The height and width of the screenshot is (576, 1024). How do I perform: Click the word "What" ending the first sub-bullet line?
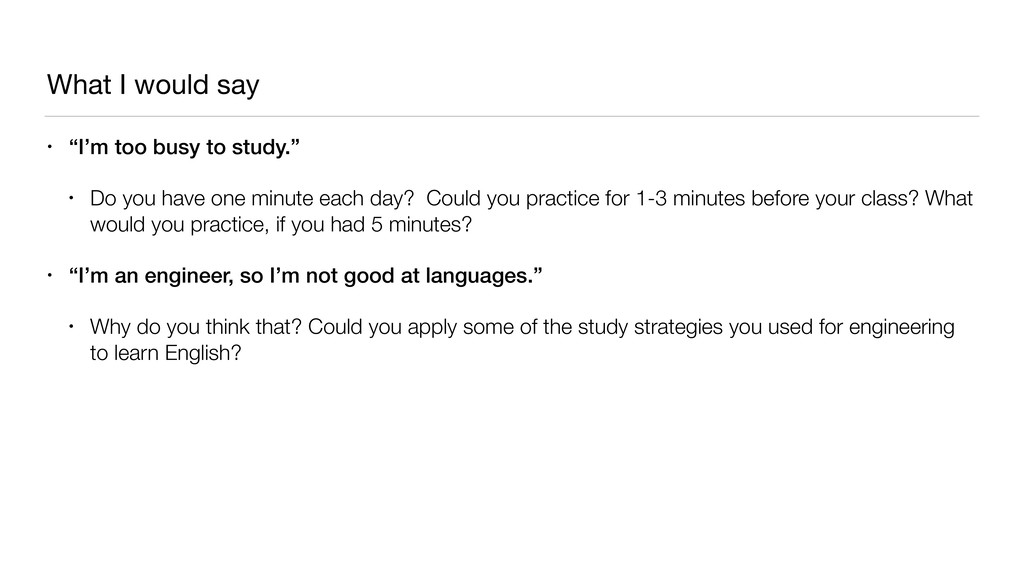click(x=948, y=199)
